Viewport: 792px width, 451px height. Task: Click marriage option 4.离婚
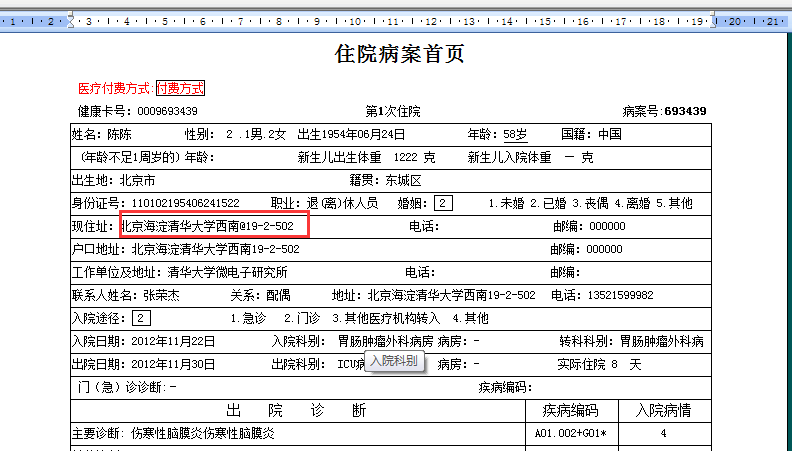point(631,204)
